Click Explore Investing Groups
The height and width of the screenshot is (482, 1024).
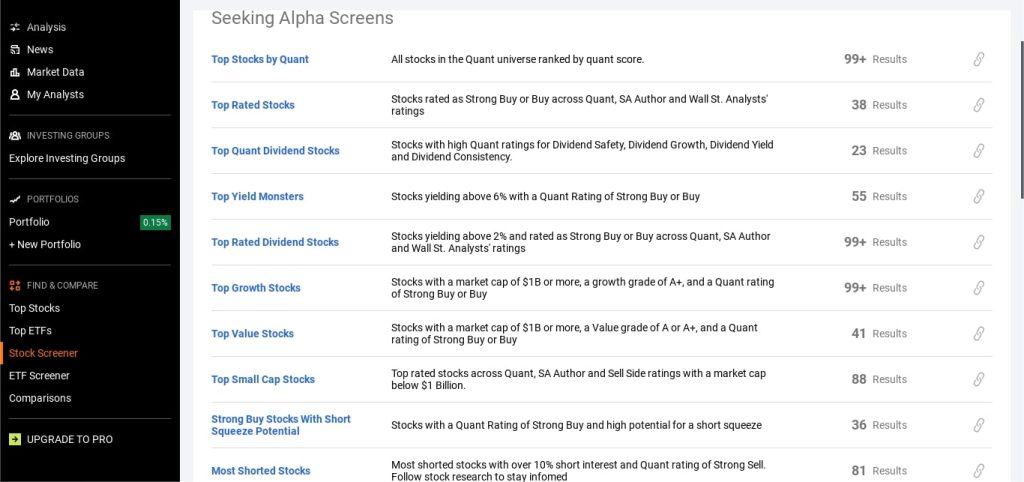pos(67,158)
